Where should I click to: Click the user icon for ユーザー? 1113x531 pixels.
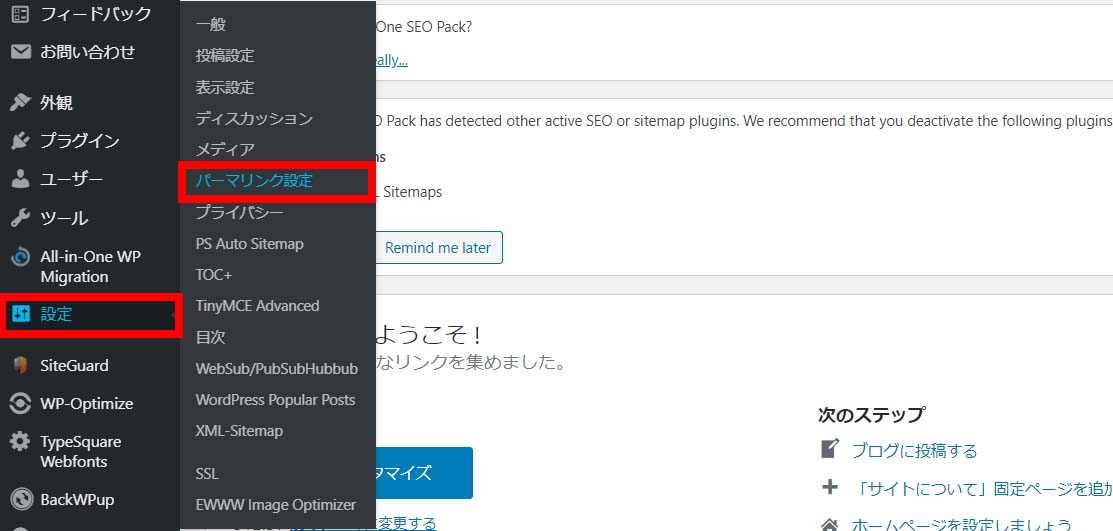[x=20, y=180]
